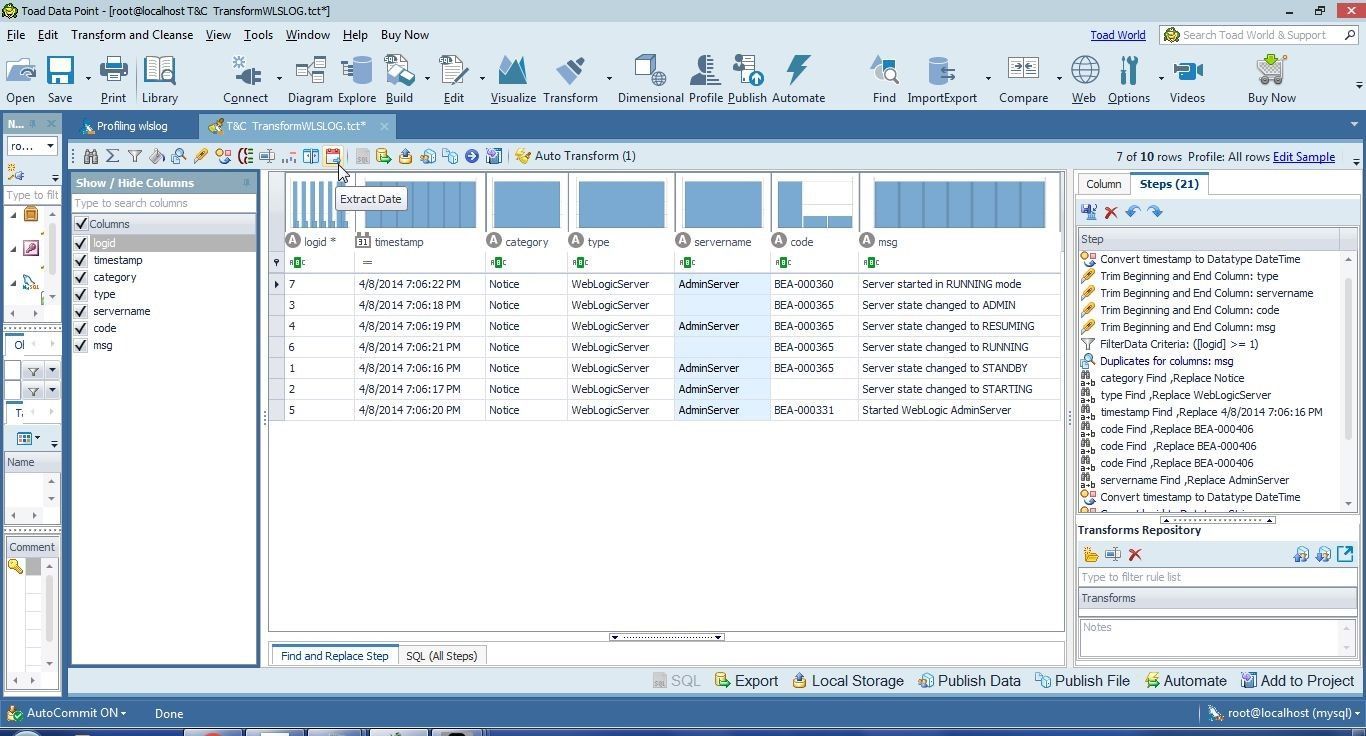
Task: Click the funnel filter data toolbar icon
Action: tap(135, 156)
